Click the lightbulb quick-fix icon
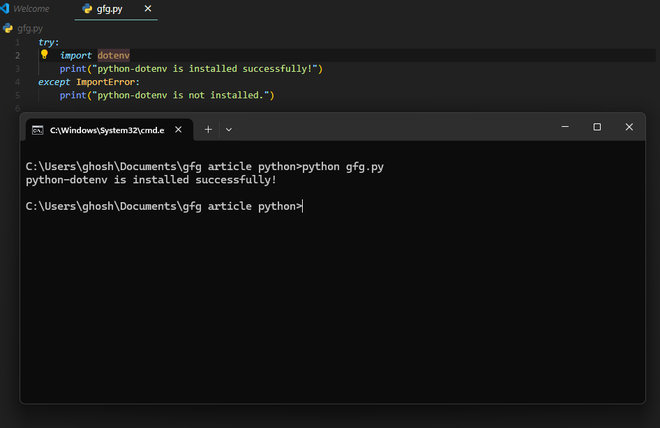Viewport: 660px width, 428px height. pos(44,55)
